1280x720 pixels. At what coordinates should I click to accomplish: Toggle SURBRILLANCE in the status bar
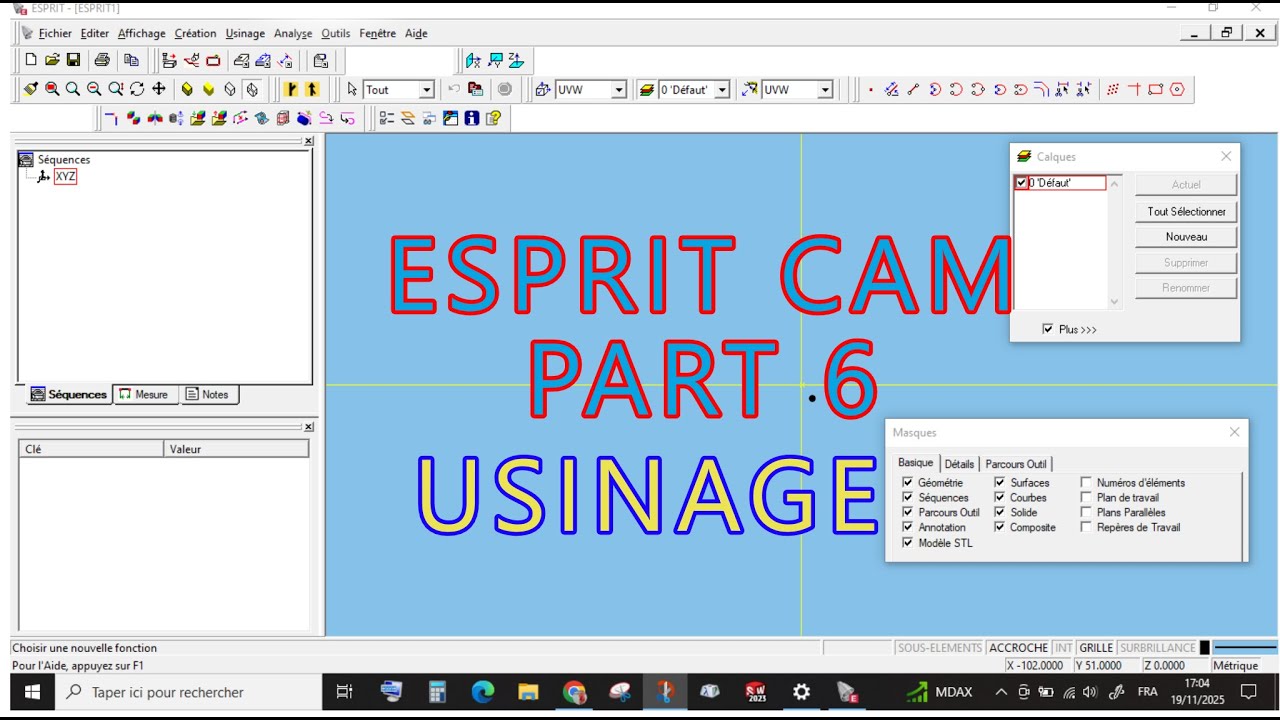pos(1157,648)
